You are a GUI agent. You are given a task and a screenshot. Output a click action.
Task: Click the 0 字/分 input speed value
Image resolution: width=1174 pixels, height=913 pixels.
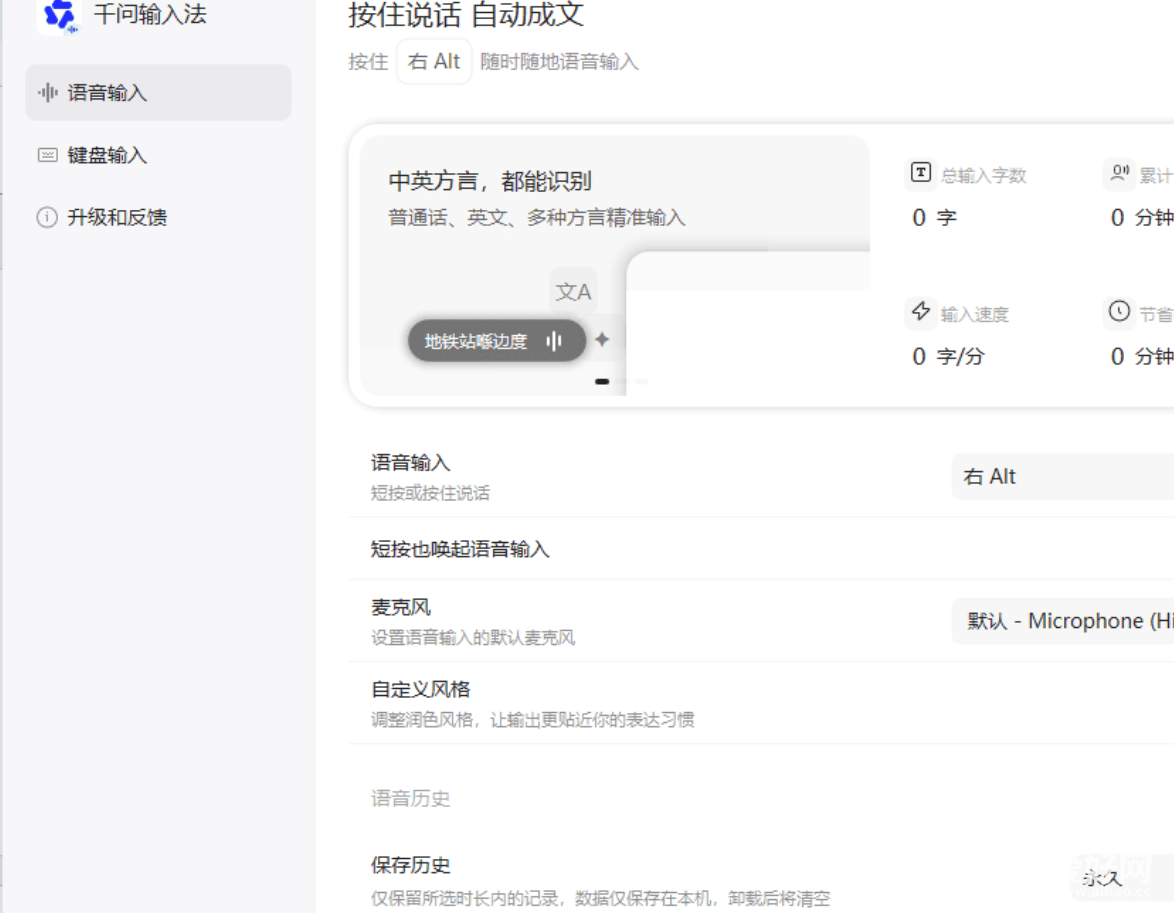[948, 356]
